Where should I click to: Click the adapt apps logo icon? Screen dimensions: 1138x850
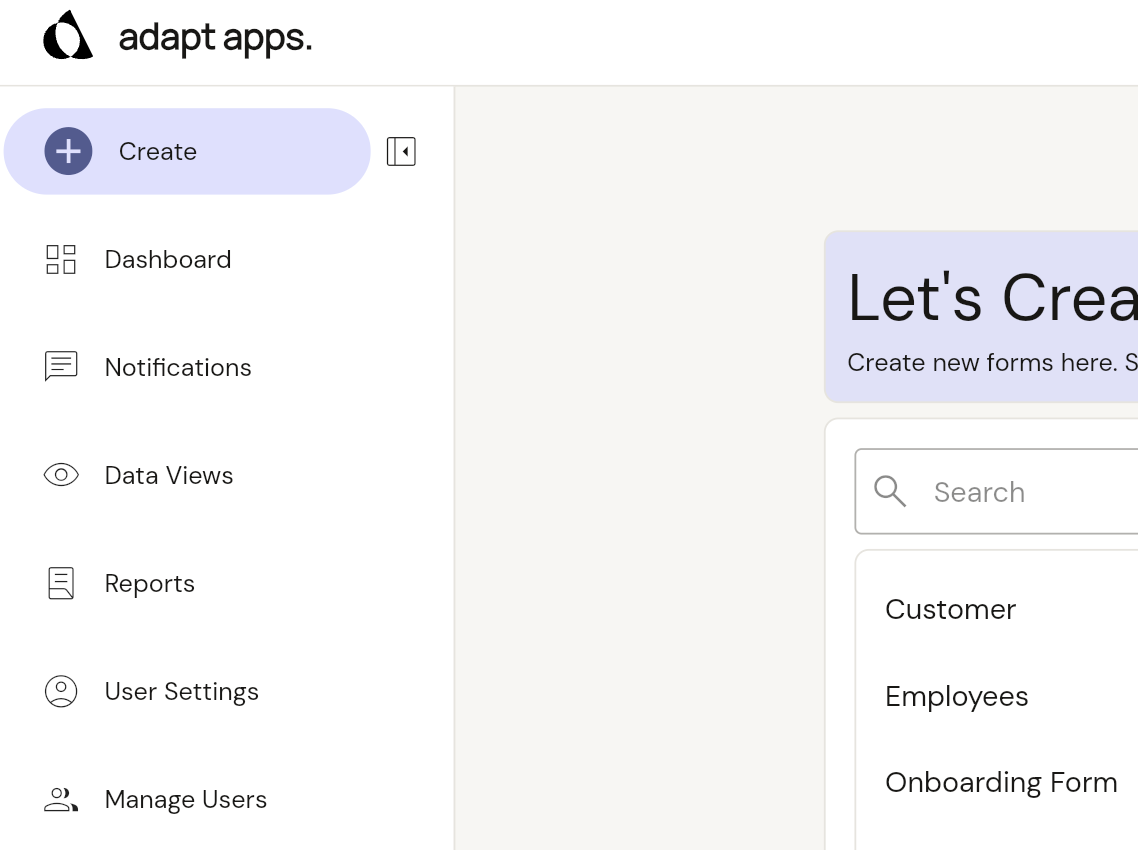tap(68, 37)
